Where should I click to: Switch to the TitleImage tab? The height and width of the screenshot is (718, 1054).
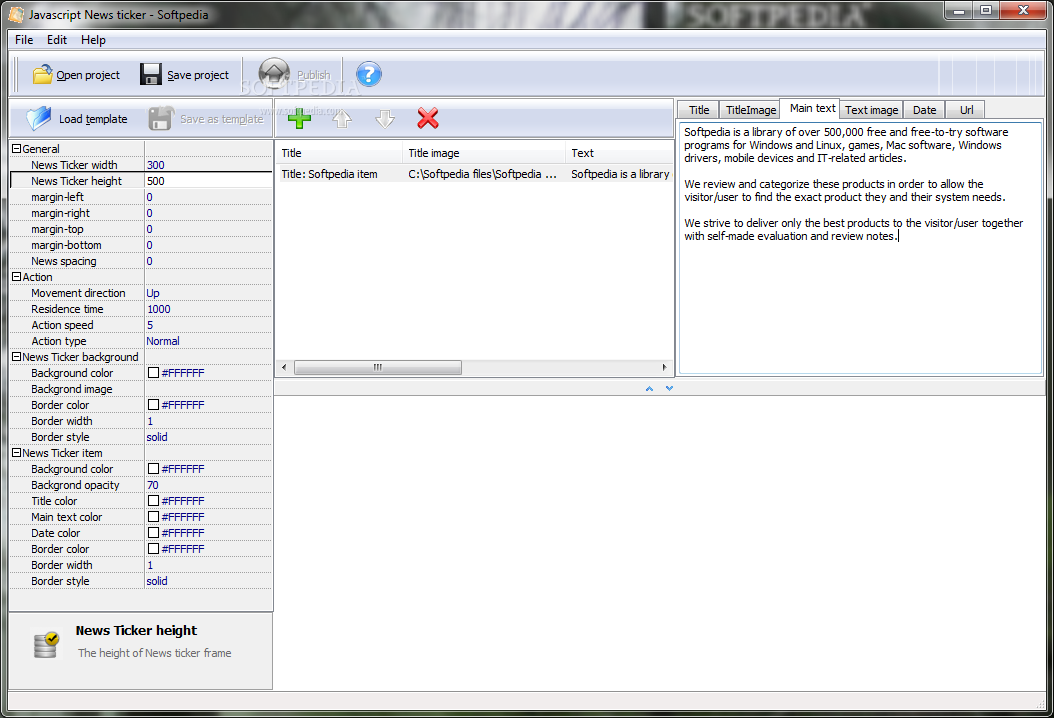point(751,110)
